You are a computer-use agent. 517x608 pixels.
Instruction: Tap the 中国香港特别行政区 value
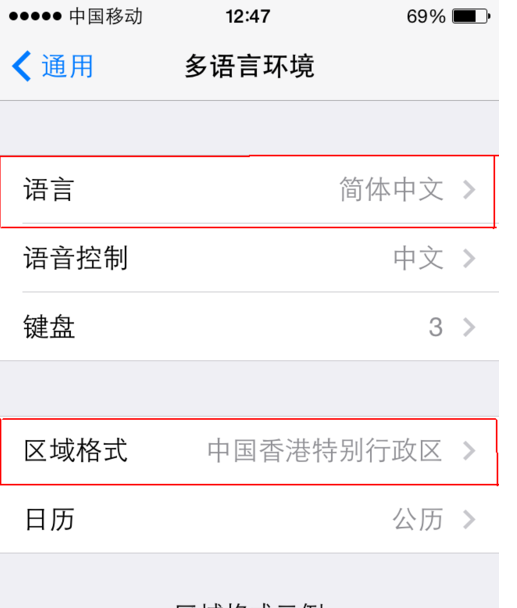click(325, 451)
